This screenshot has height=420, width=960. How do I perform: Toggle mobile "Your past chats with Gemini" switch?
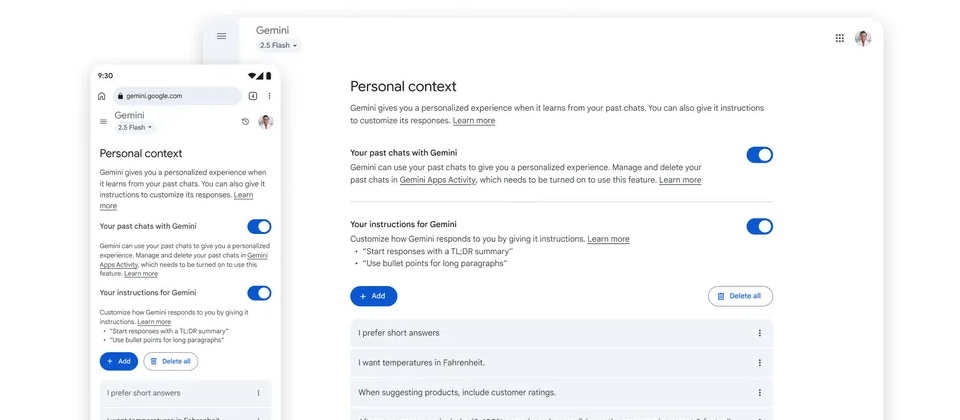(259, 227)
